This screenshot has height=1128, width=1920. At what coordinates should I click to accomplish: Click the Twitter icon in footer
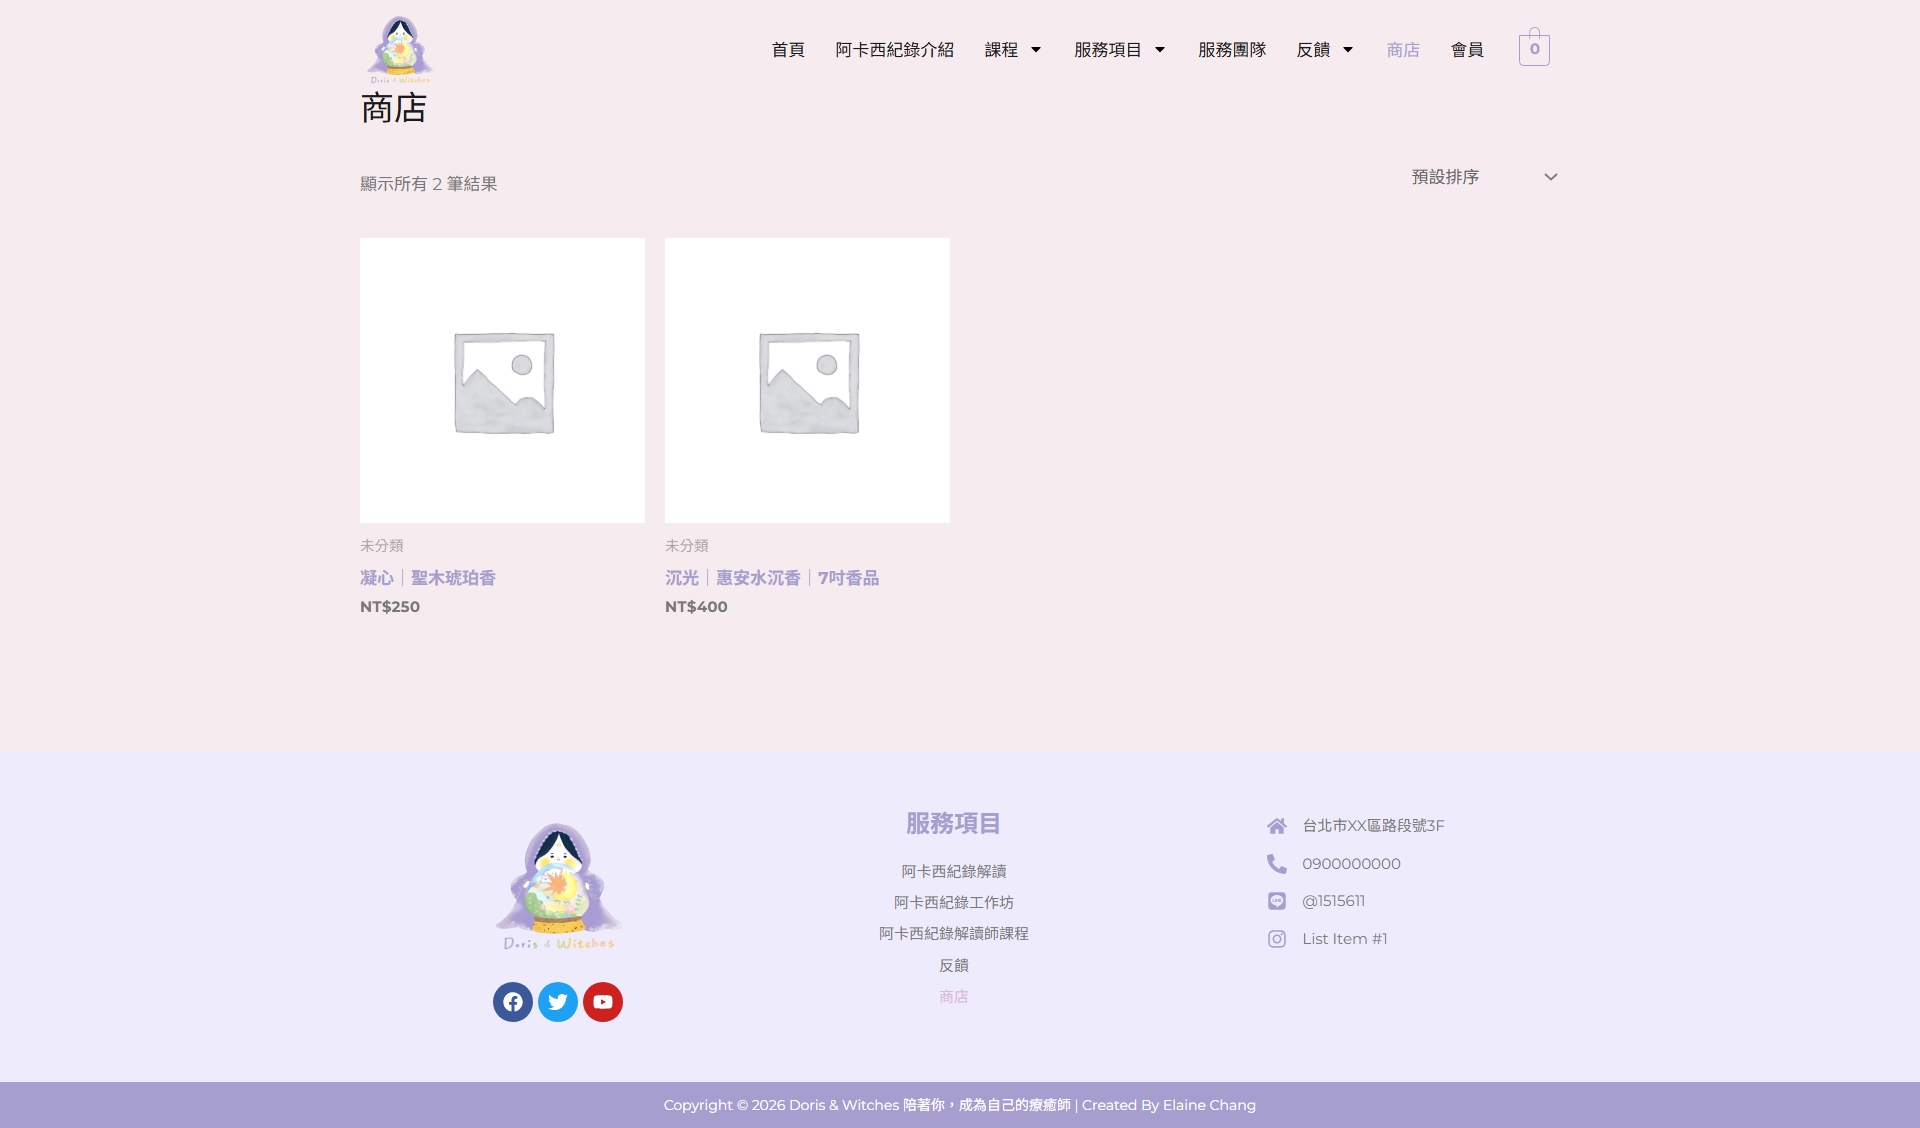pos(558,1002)
